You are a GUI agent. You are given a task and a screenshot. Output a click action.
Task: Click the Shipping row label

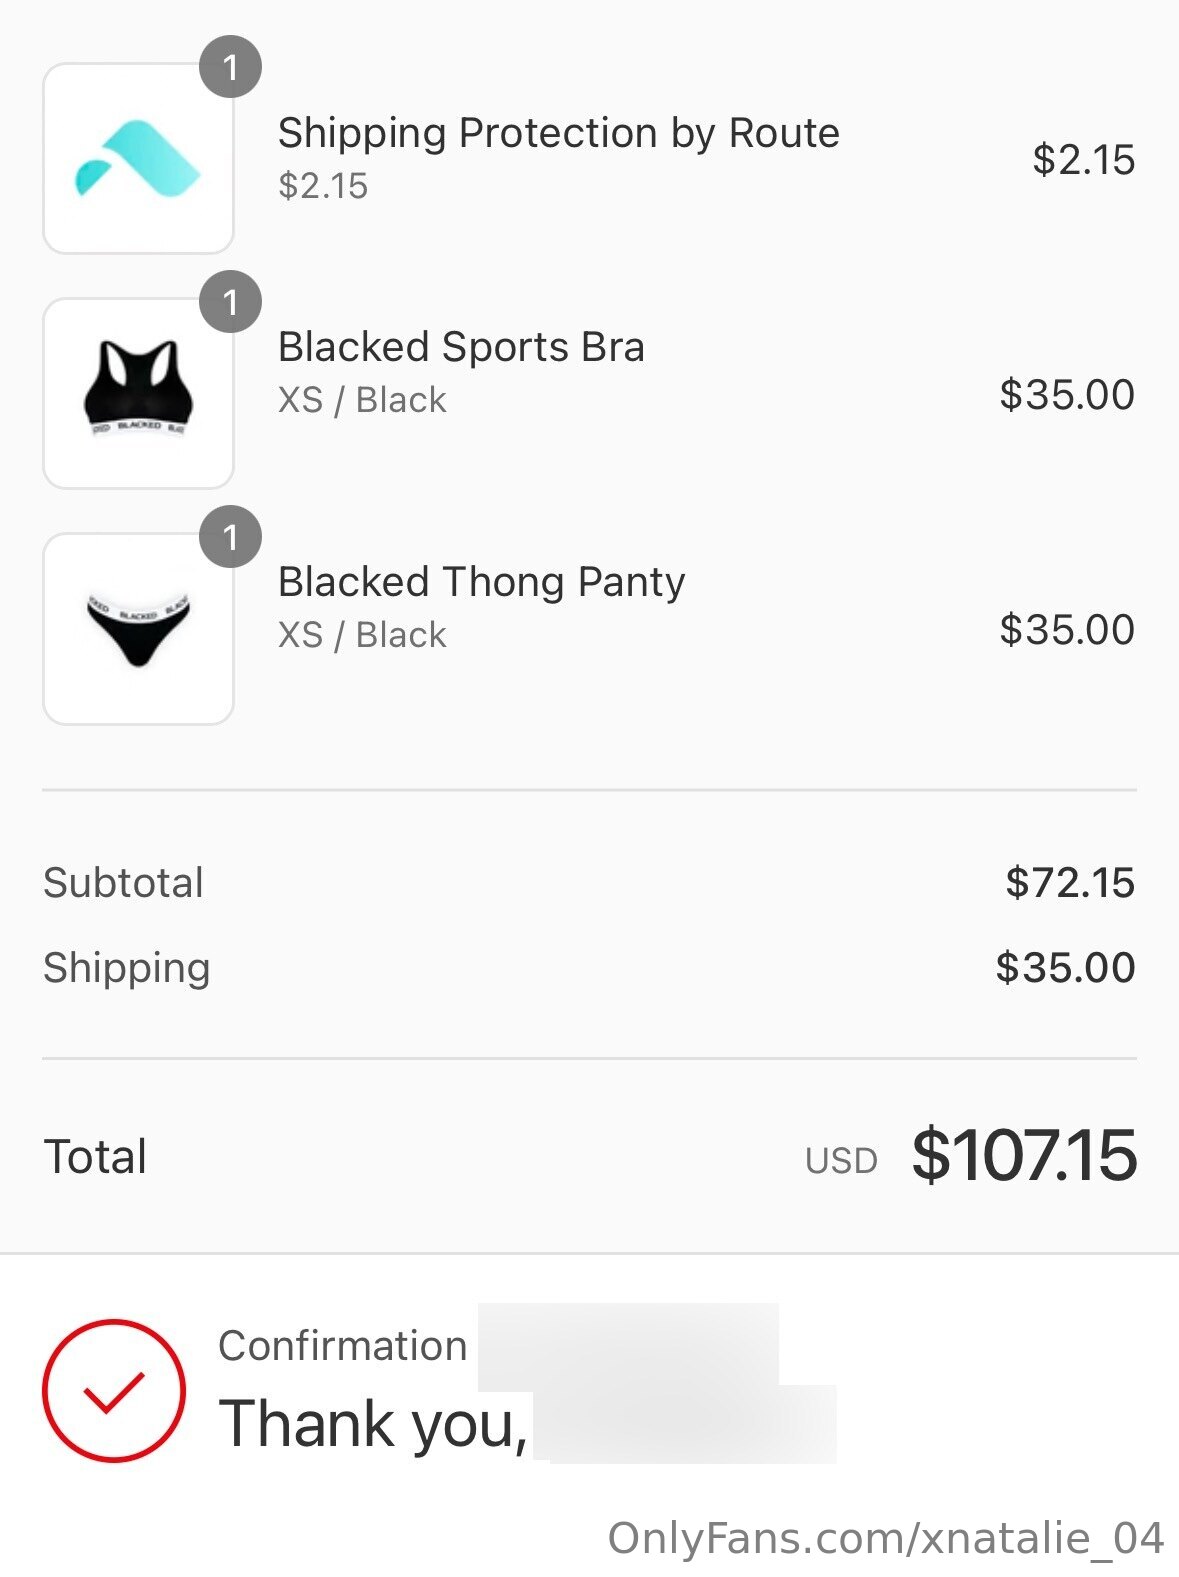tap(127, 968)
